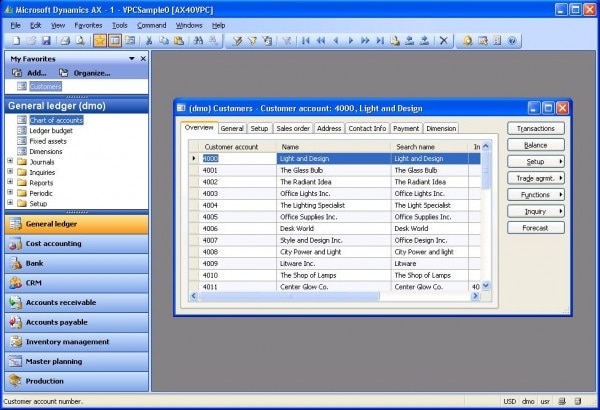Switch to General tab in Customers
This screenshot has height=410, width=600.
232,128
